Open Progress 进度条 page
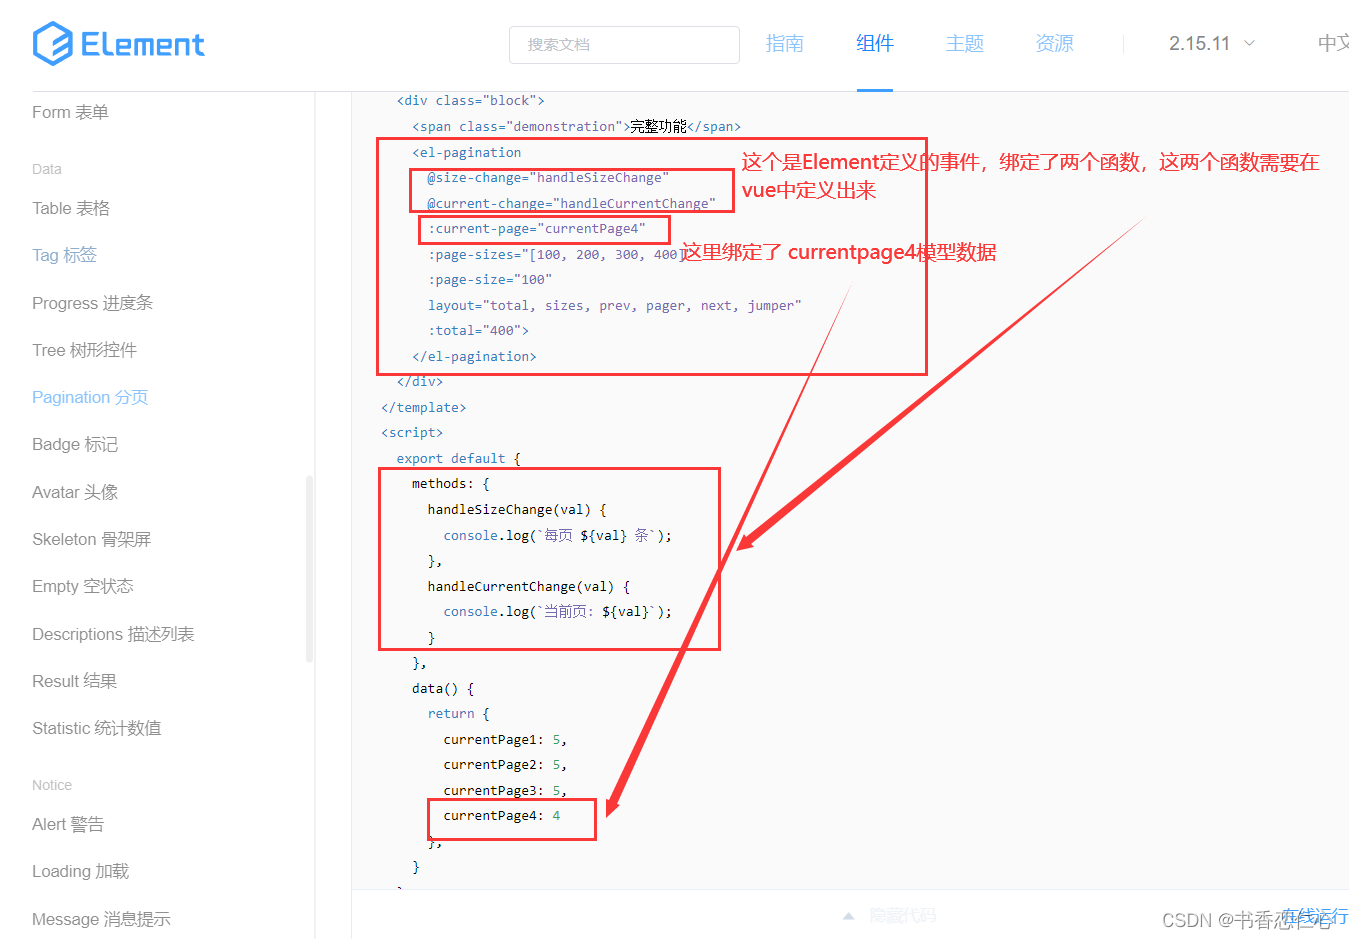 [x=92, y=303]
